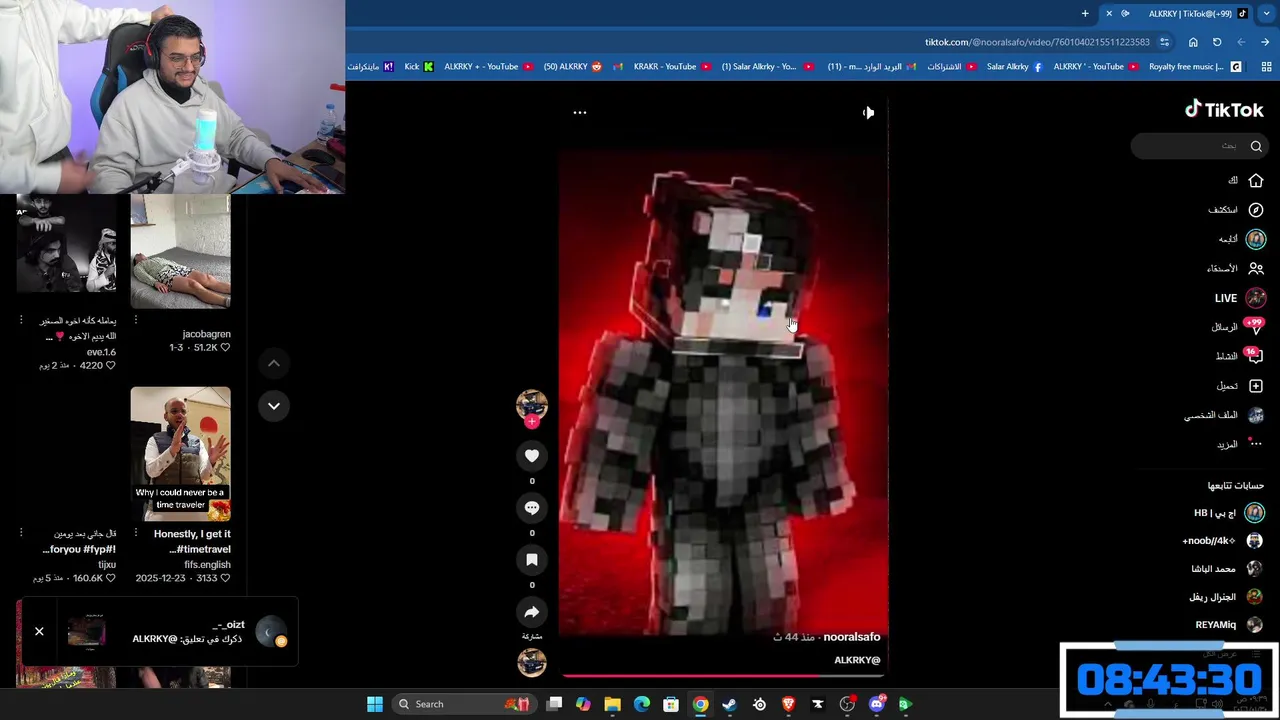Open the KRAKR - YouTube bookmark

click(x=672, y=67)
